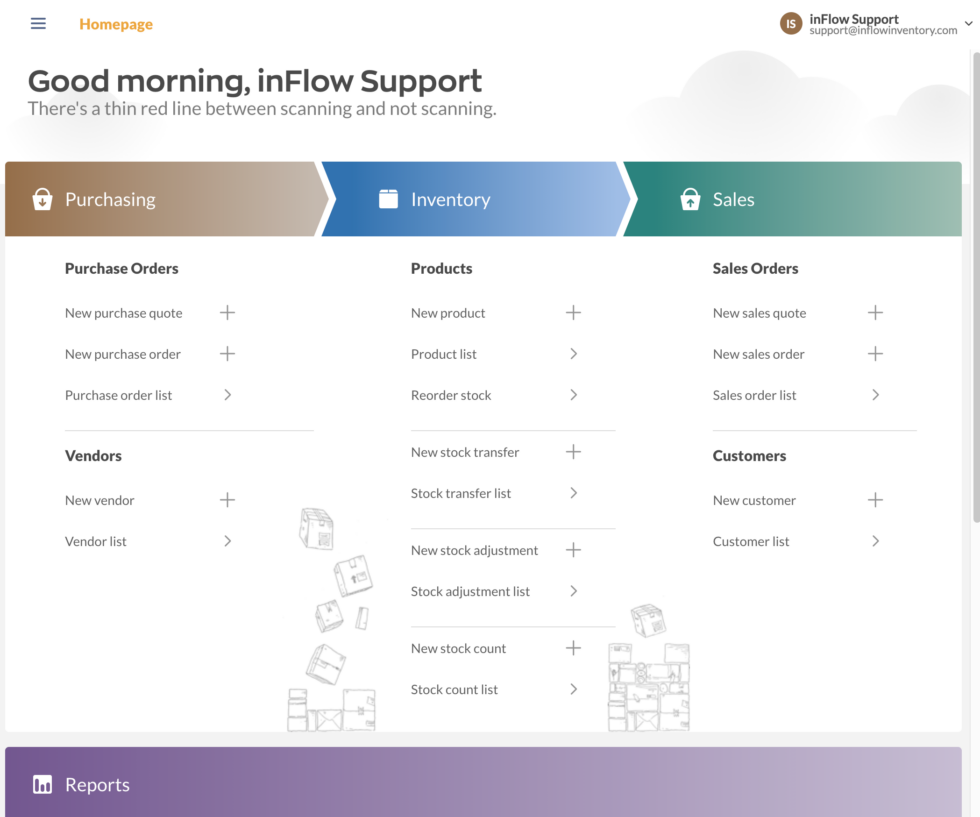The height and width of the screenshot is (817, 980).
Task: Open Sales order list via its chevron
Action: (x=875, y=394)
